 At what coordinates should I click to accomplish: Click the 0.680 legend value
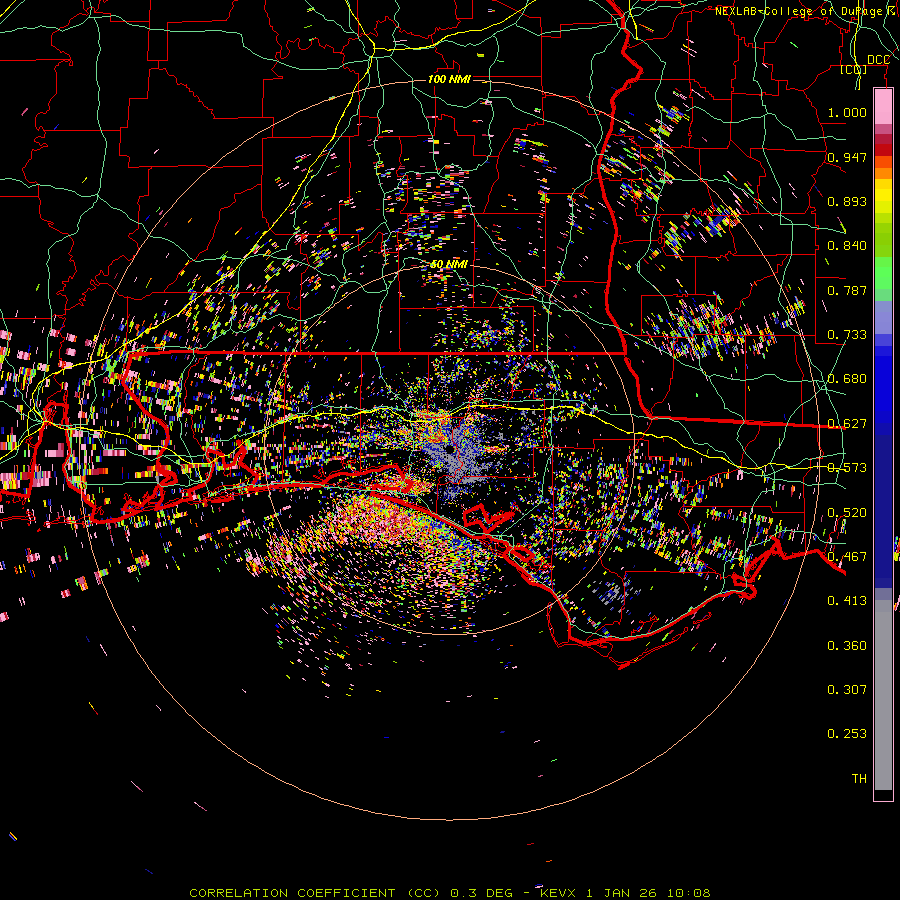(x=847, y=379)
